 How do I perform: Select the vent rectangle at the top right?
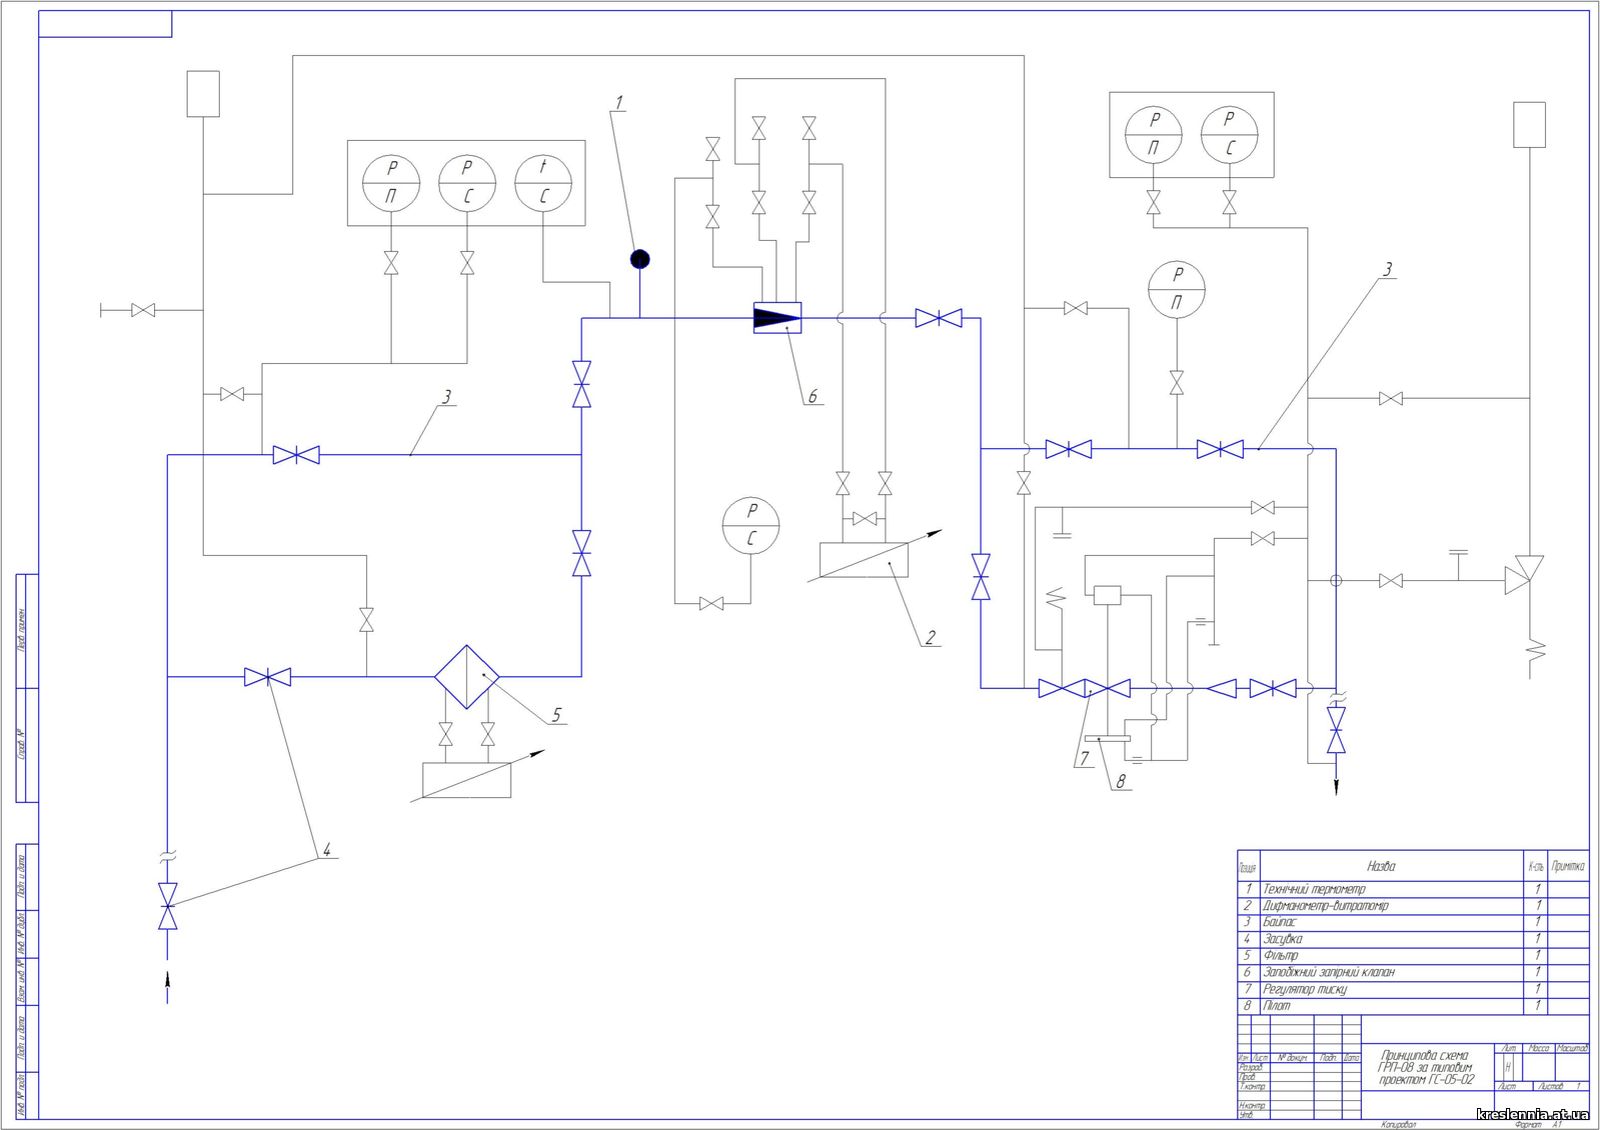coord(1529,125)
